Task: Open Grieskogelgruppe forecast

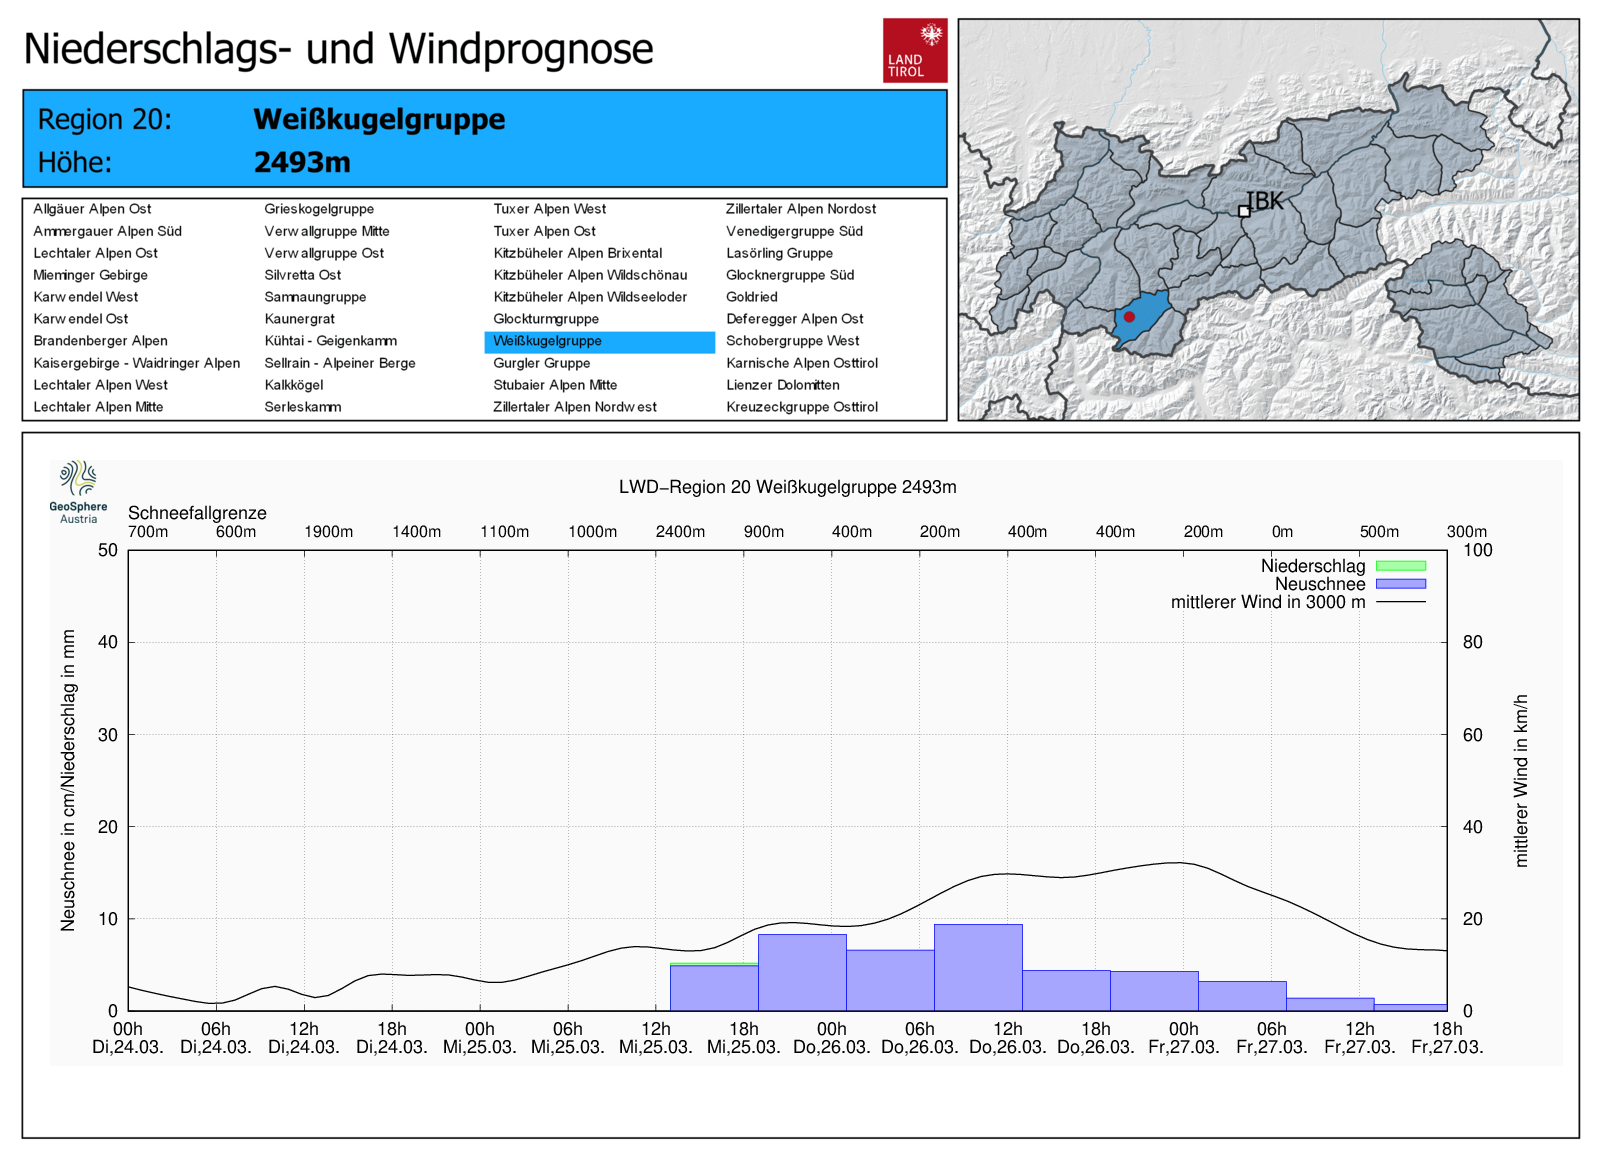Action: (319, 209)
